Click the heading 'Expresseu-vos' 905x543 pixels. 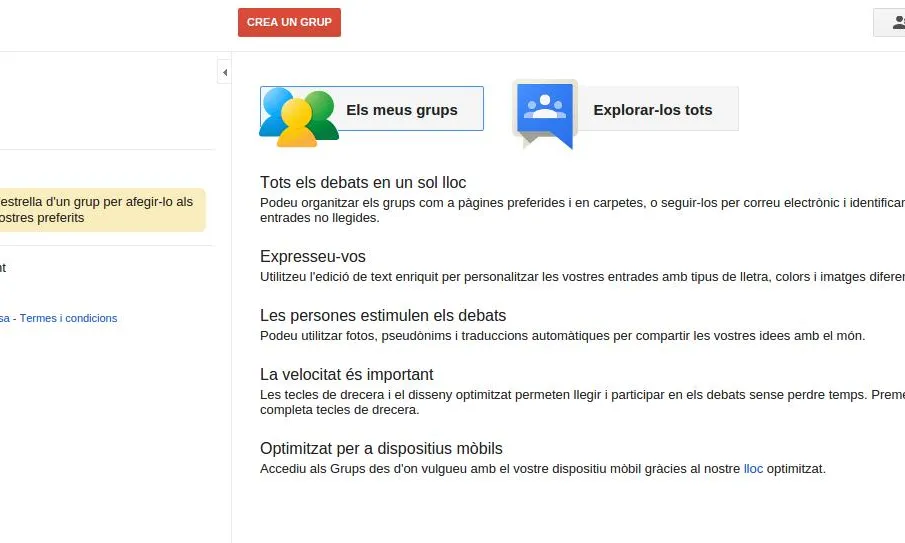[313, 256]
